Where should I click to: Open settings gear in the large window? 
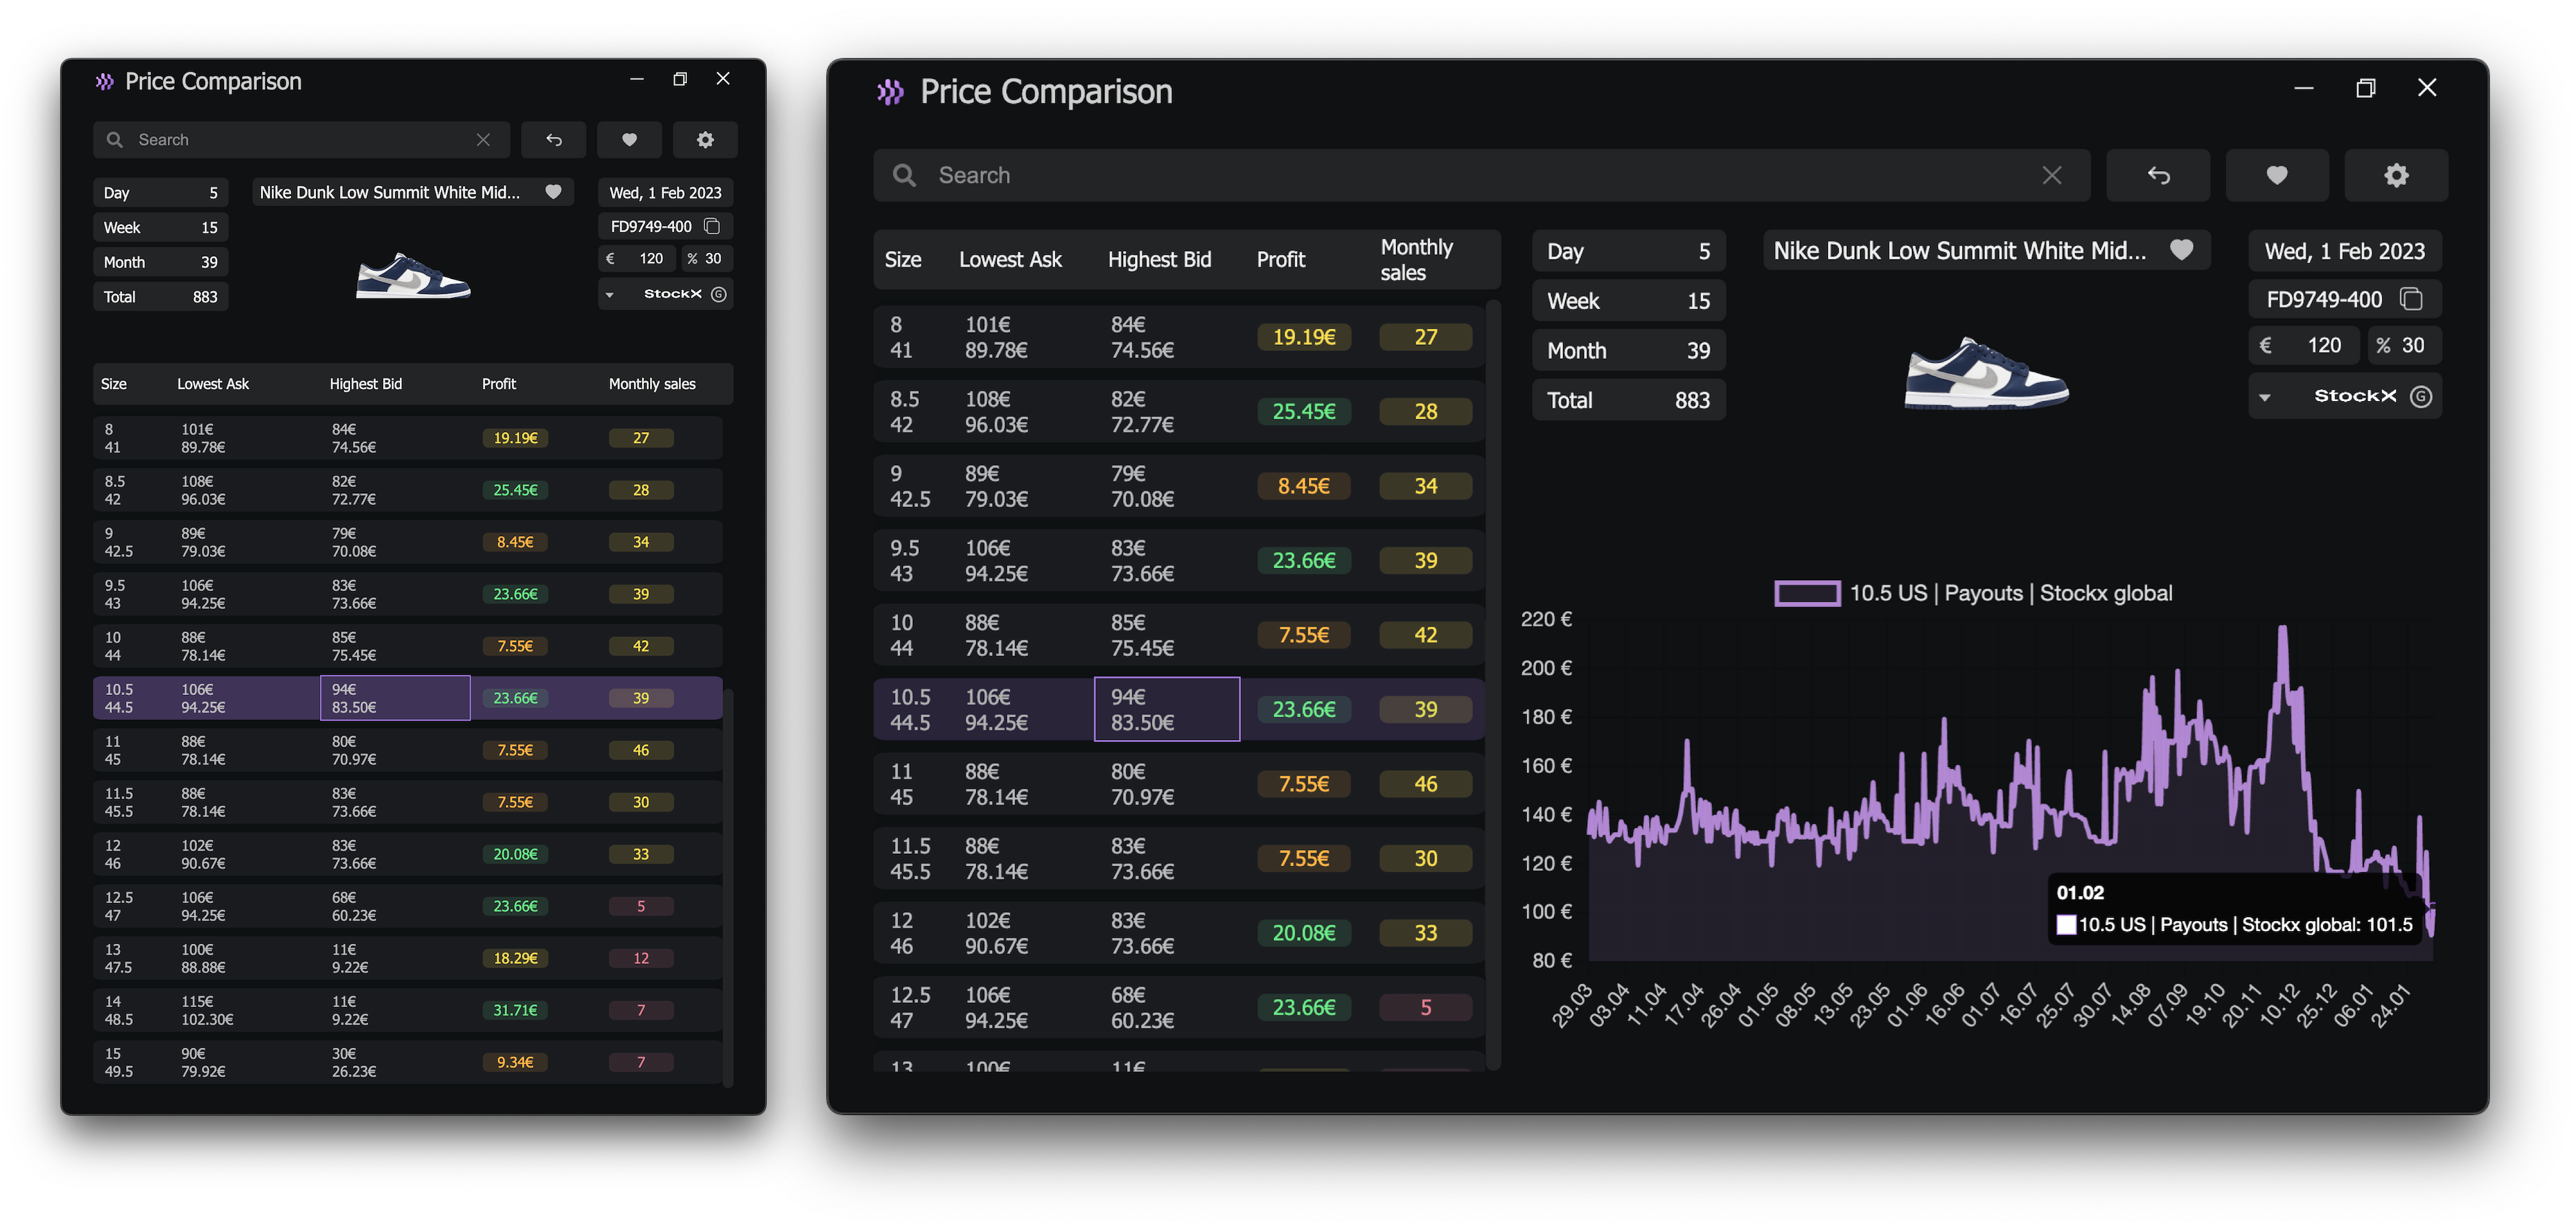point(2396,175)
